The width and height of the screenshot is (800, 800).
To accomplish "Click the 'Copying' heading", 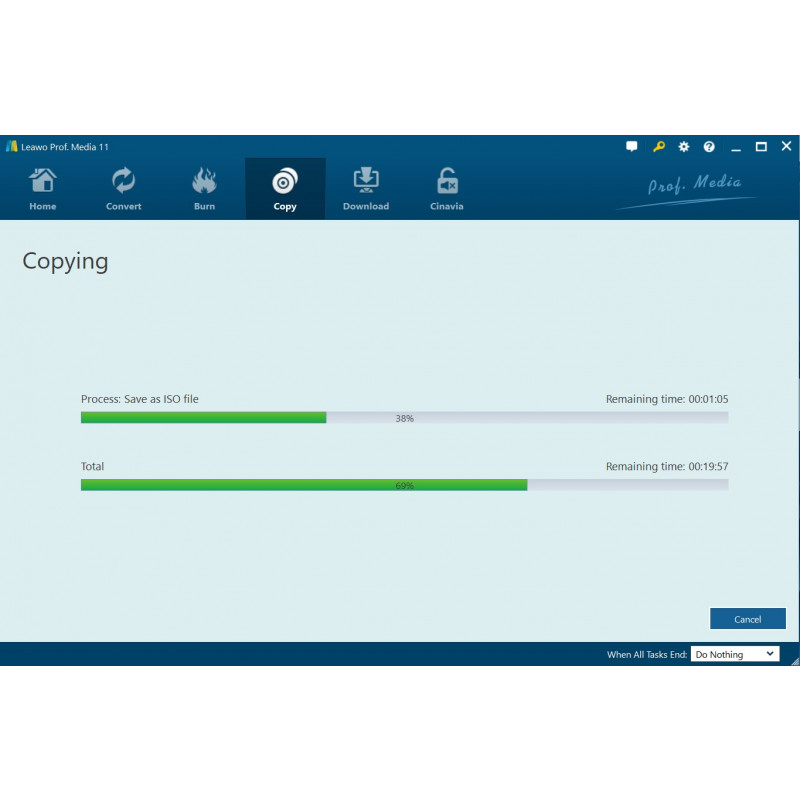I will 65,262.
